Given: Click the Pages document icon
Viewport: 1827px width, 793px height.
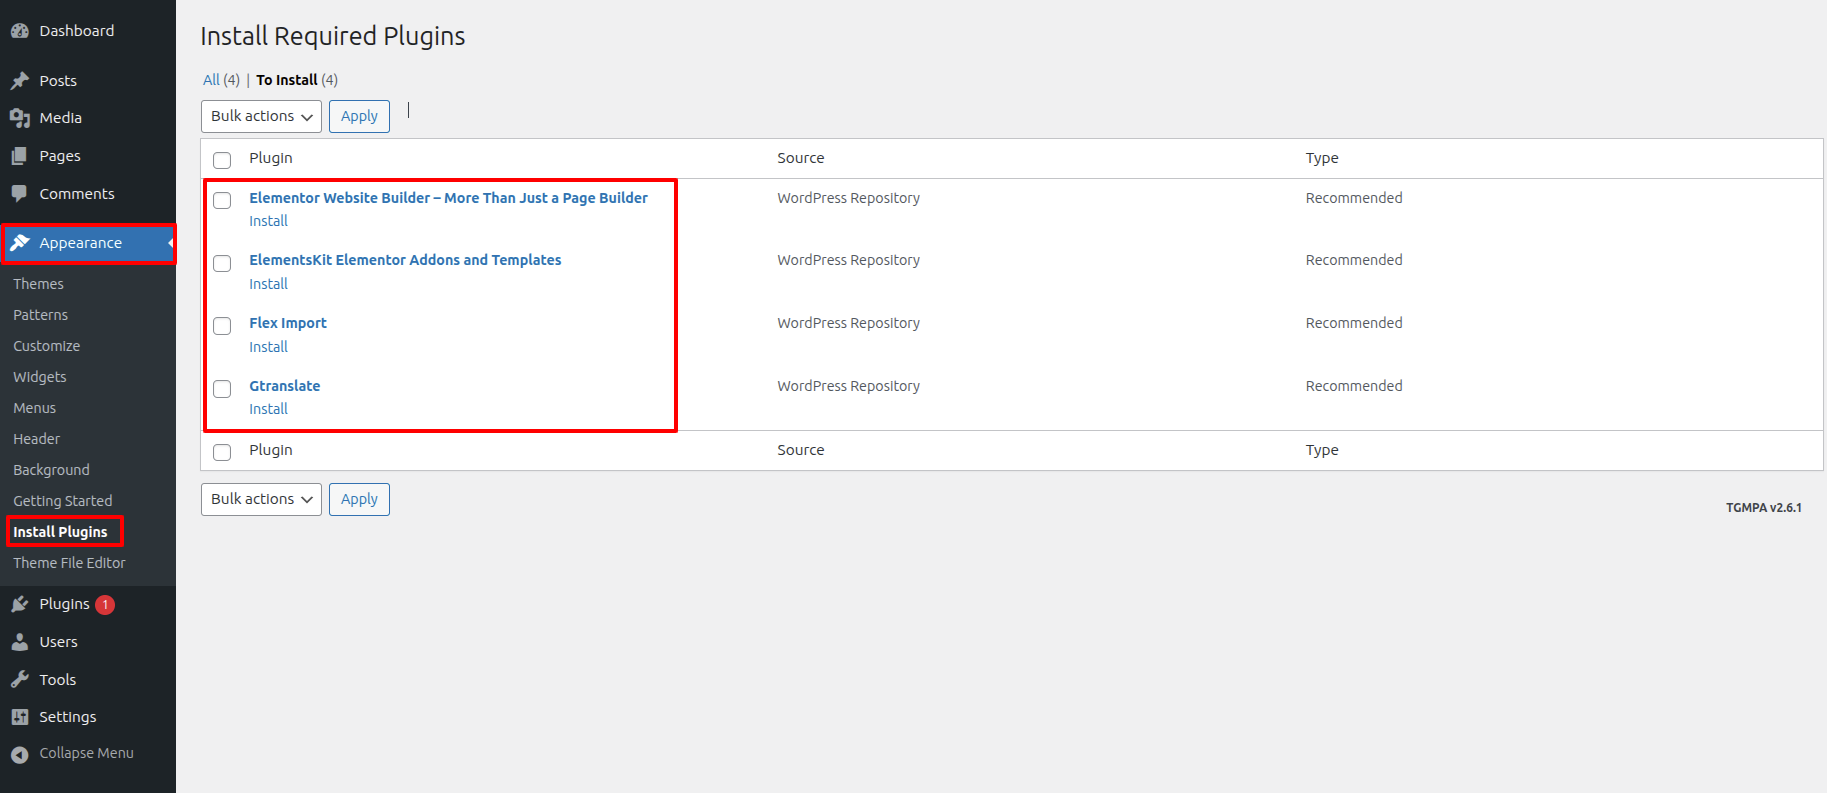Looking at the screenshot, I should [20, 156].
